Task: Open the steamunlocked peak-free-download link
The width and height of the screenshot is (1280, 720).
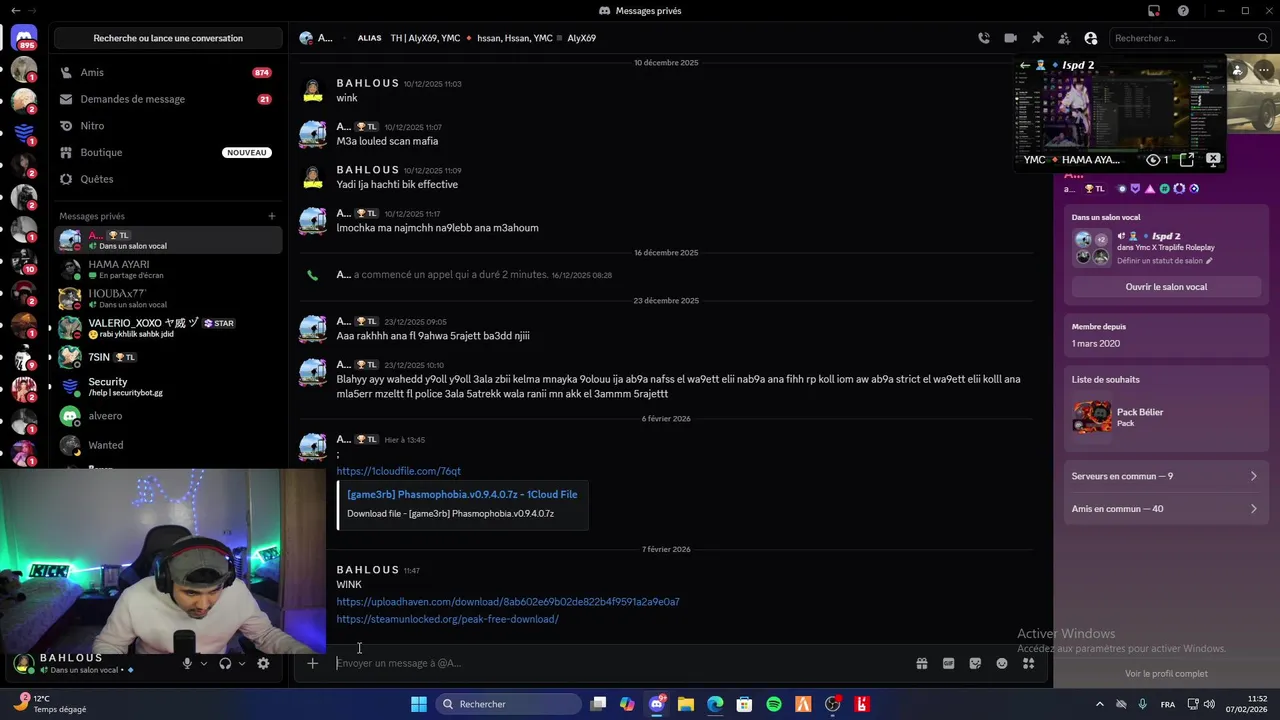Action: [x=447, y=619]
